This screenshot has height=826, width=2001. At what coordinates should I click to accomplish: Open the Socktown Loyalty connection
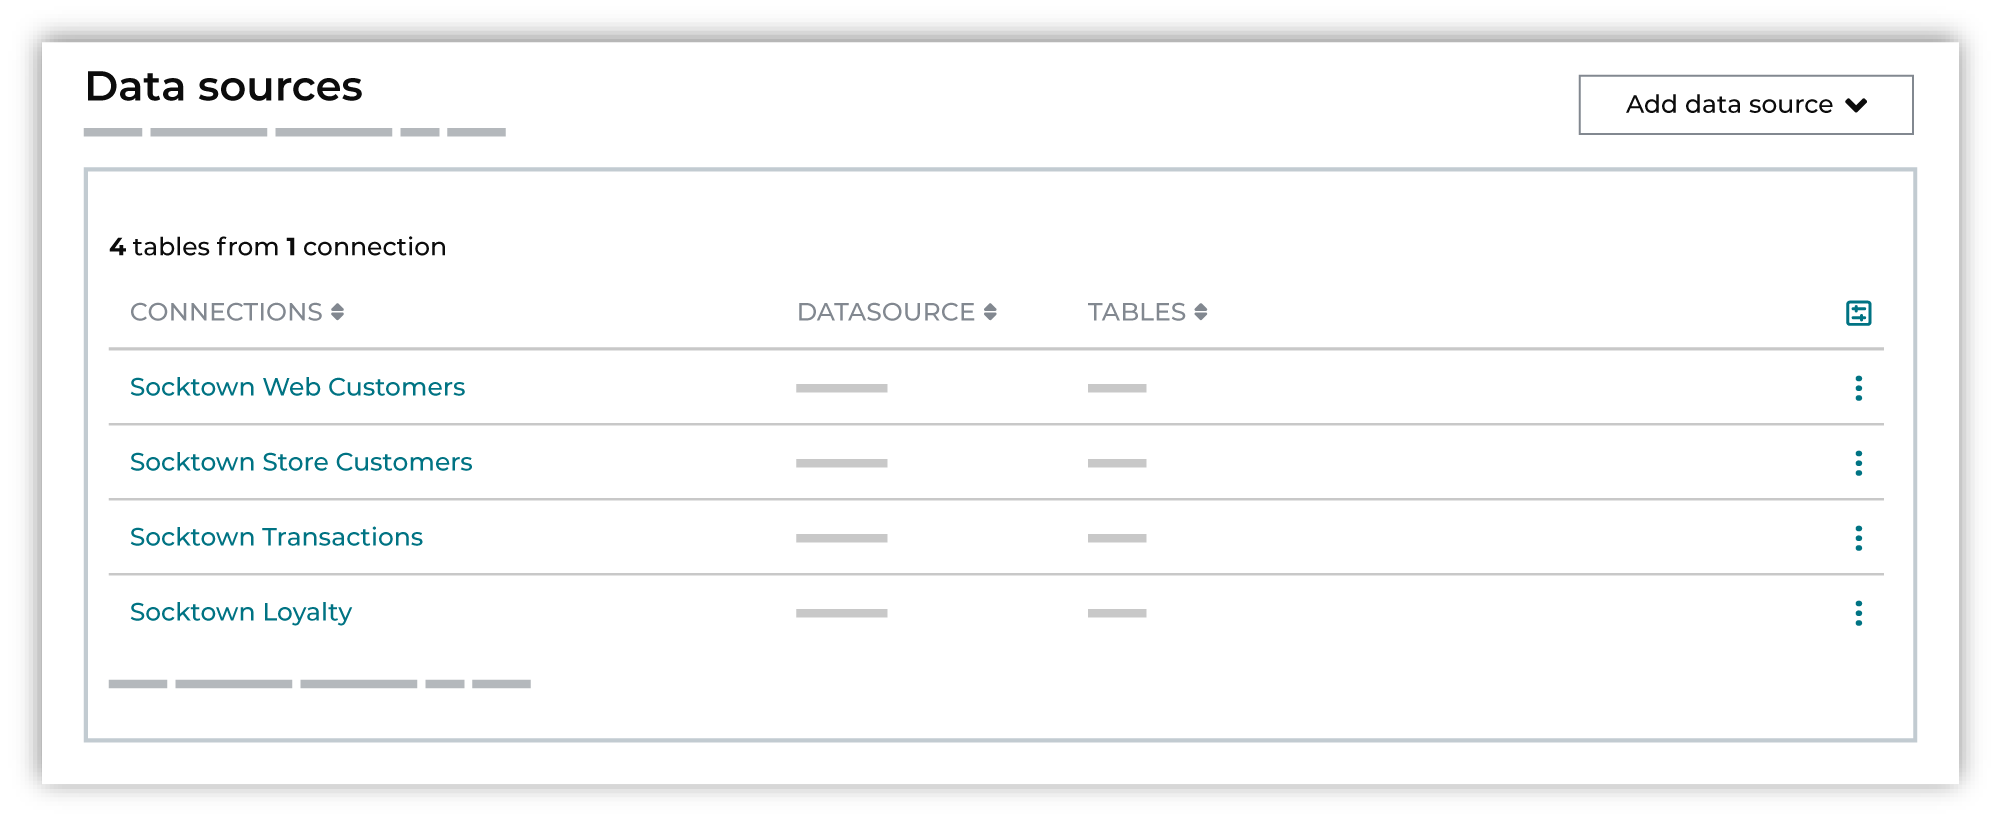240,612
